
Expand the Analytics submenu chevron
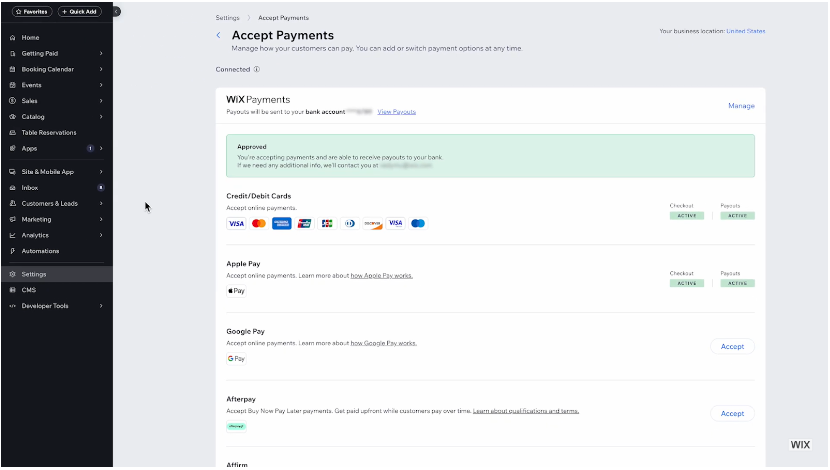coord(101,236)
